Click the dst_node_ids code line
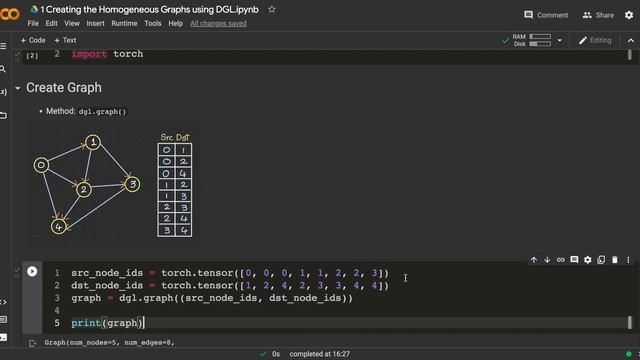 [x=230, y=285]
